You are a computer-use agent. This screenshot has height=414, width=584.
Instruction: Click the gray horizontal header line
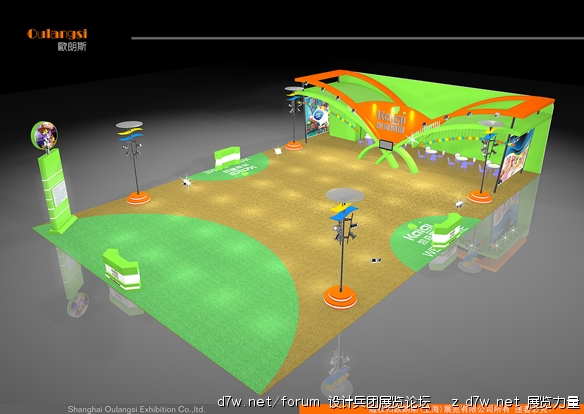coord(358,38)
